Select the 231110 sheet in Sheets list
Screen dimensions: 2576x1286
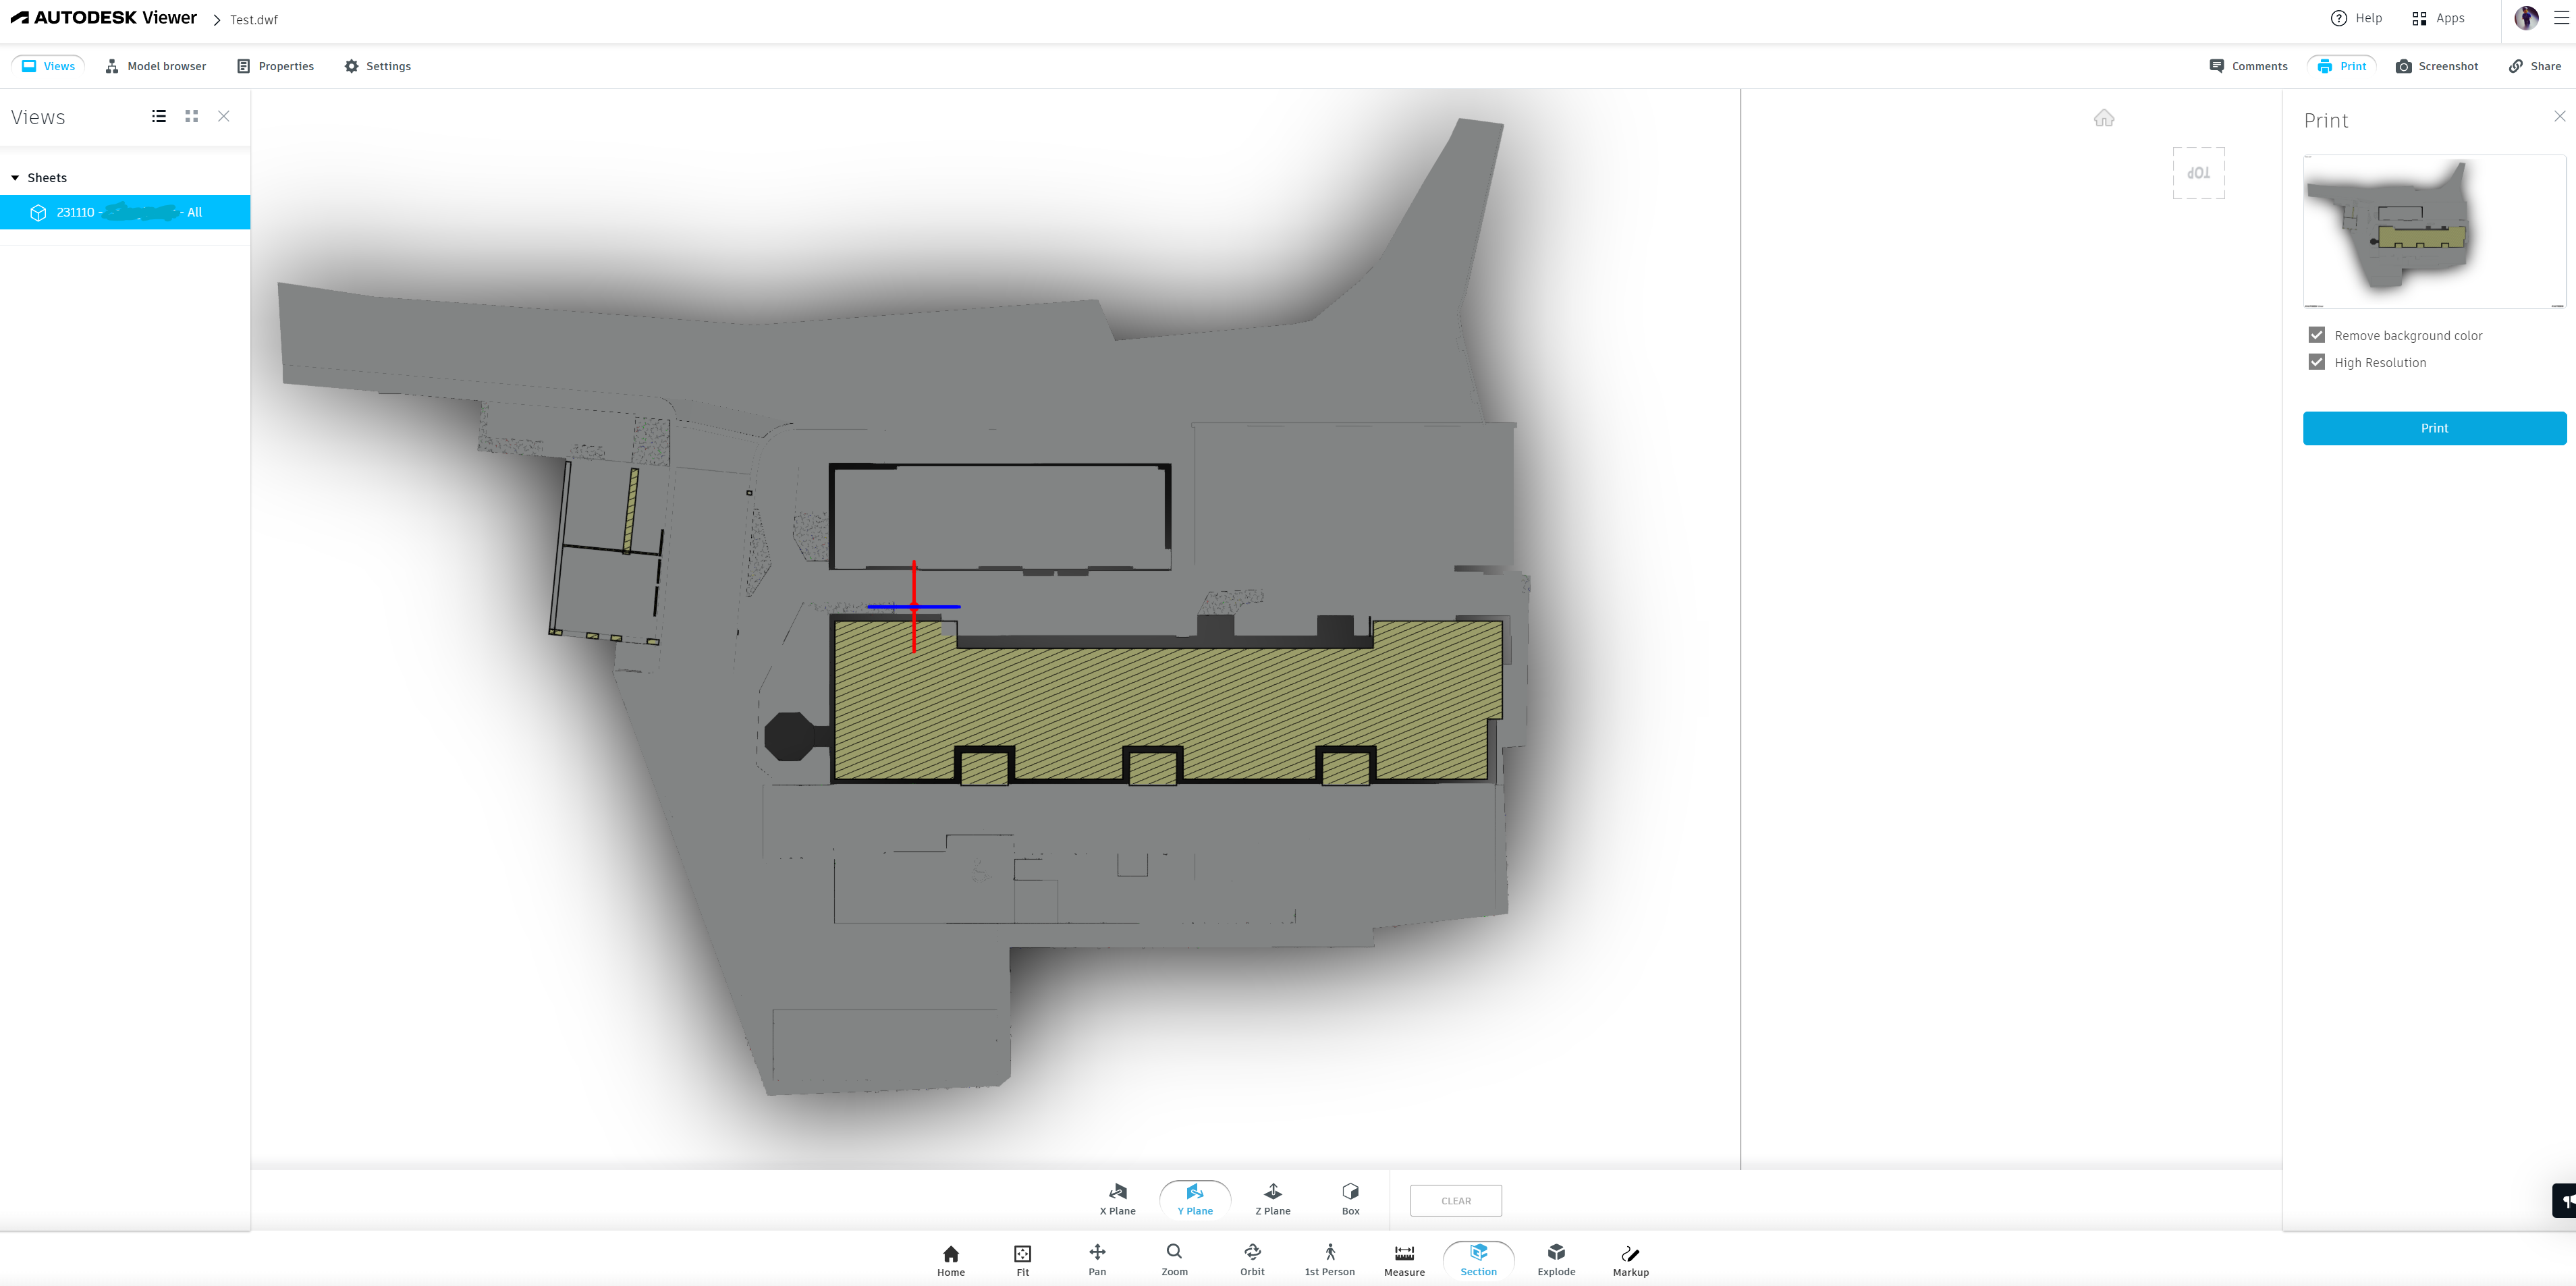click(125, 211)
